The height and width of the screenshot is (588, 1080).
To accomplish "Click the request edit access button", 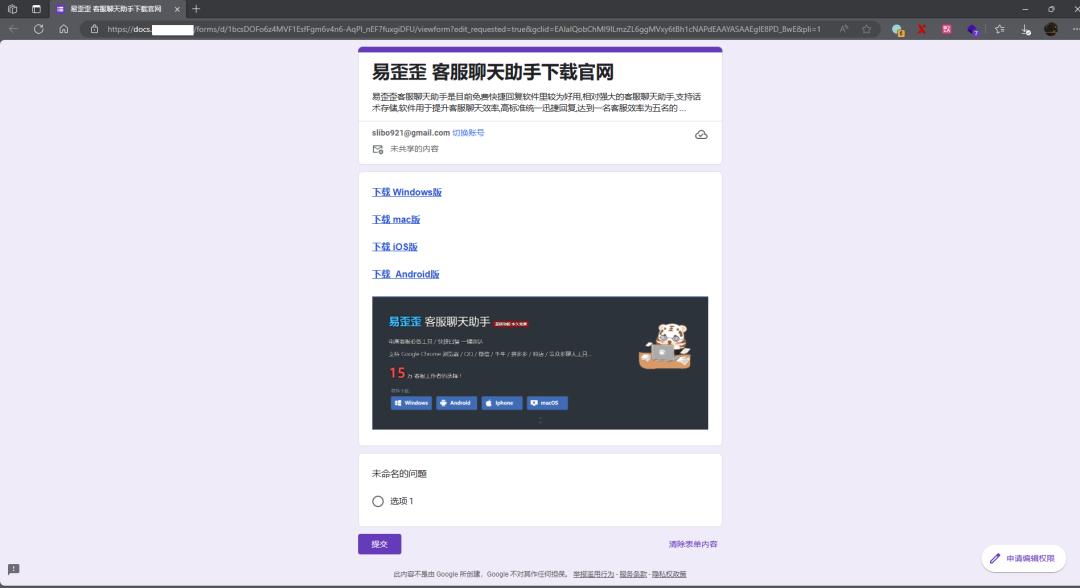I will pyautogui.click(x=1024, y=558).
